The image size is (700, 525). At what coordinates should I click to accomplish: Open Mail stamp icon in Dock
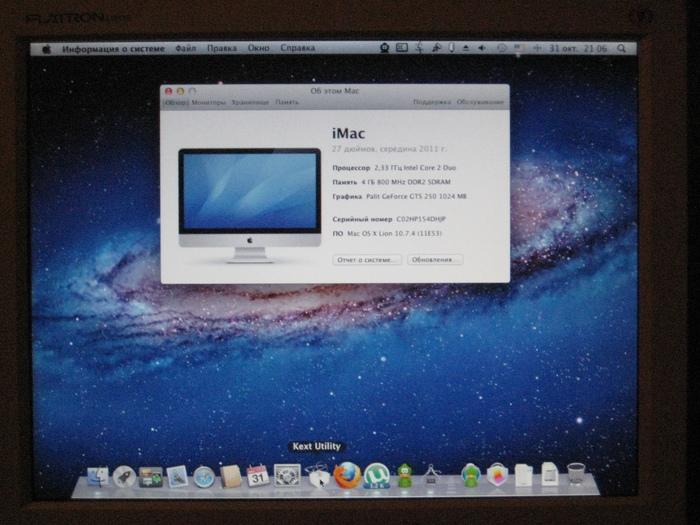coord(177,477)
